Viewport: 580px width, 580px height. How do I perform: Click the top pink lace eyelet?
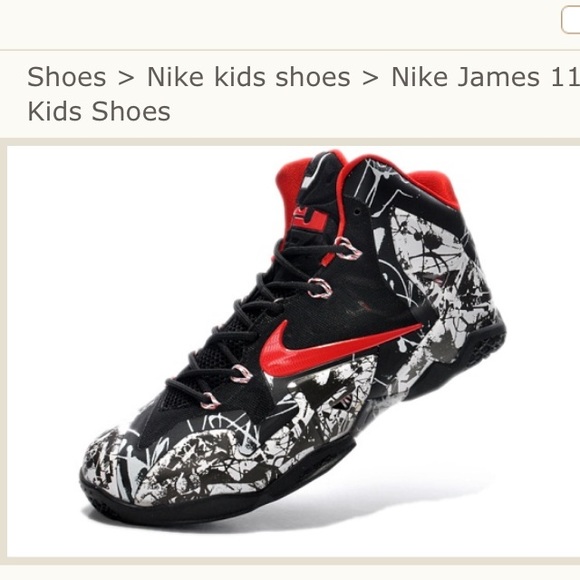[x=348, y=248]
